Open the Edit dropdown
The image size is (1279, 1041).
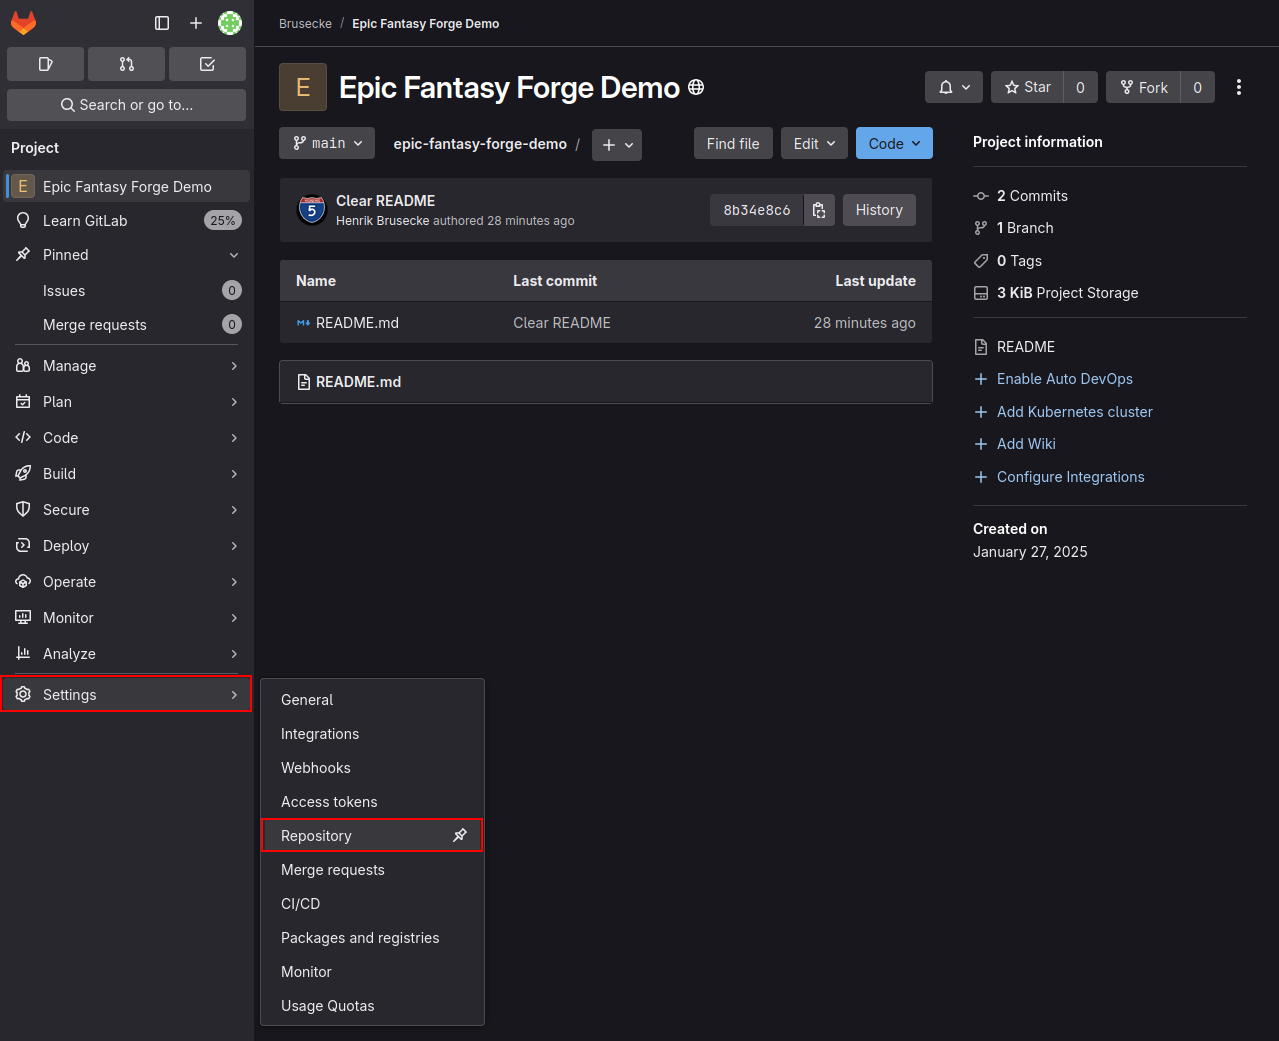tap(814, 143)
